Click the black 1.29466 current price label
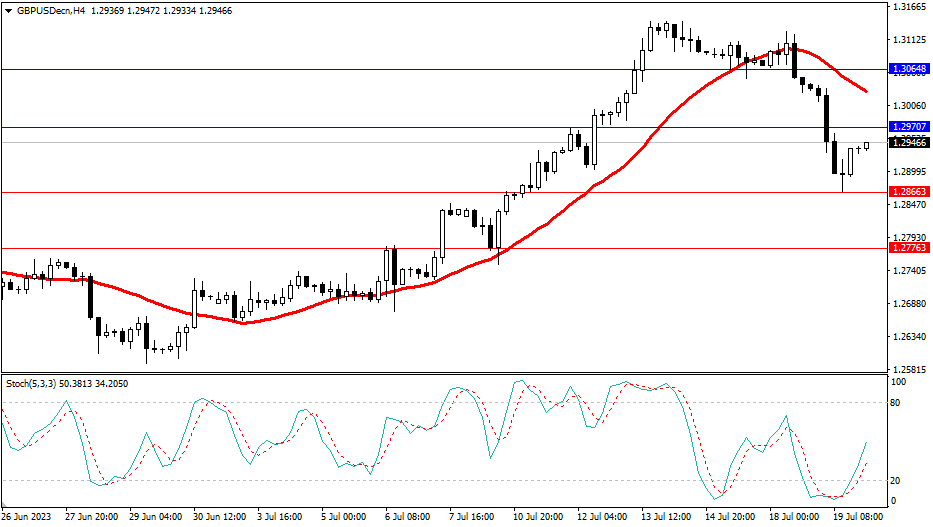Image resolution: width=933 pixels, height=527 pixels. (x=909, y=143)
